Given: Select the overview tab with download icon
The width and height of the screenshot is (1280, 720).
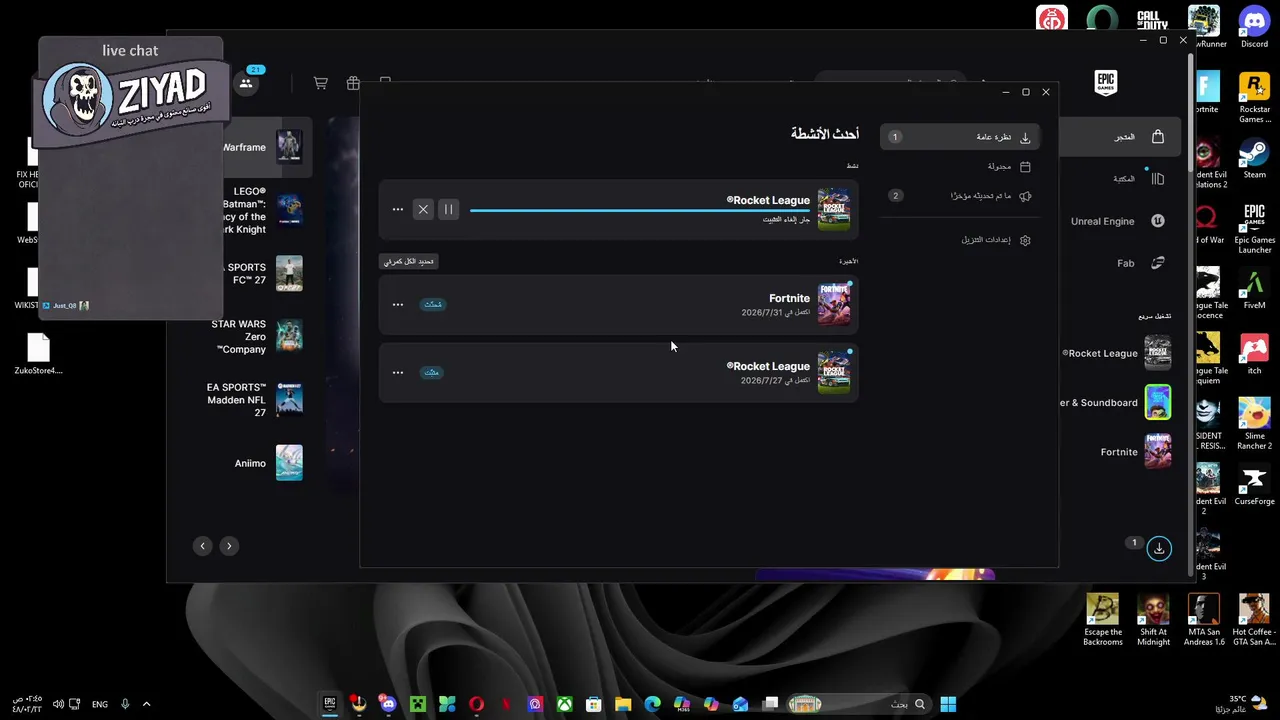Looking at the screenshot, I should pyautogui.click(x=960, y=137).
